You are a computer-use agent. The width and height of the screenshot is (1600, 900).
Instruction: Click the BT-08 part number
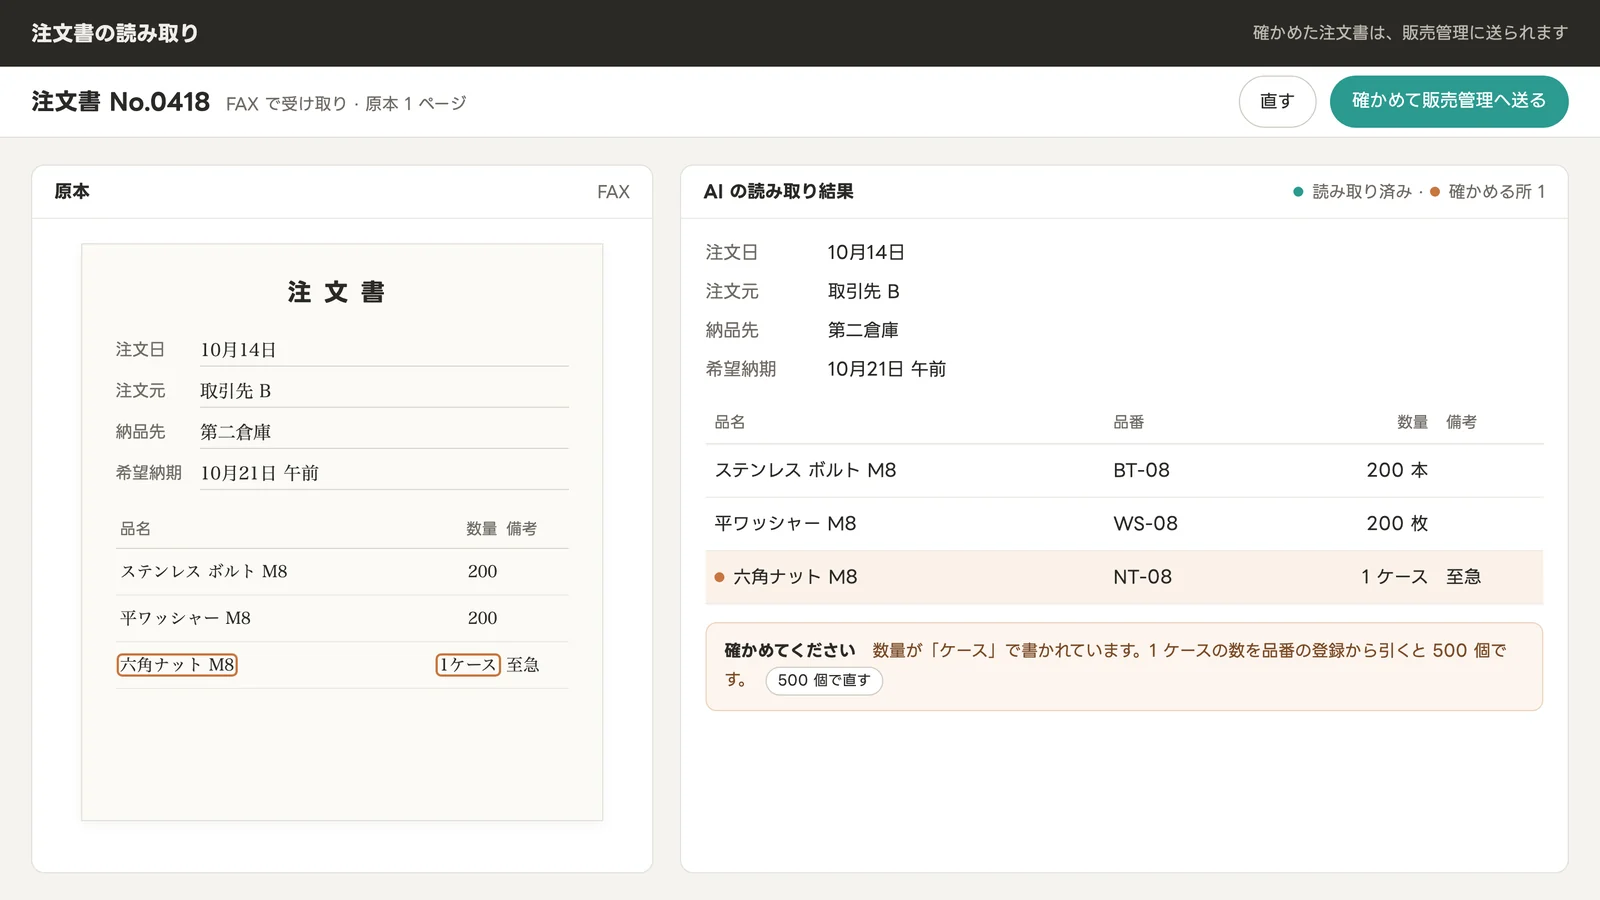[x=1141, y=470]
